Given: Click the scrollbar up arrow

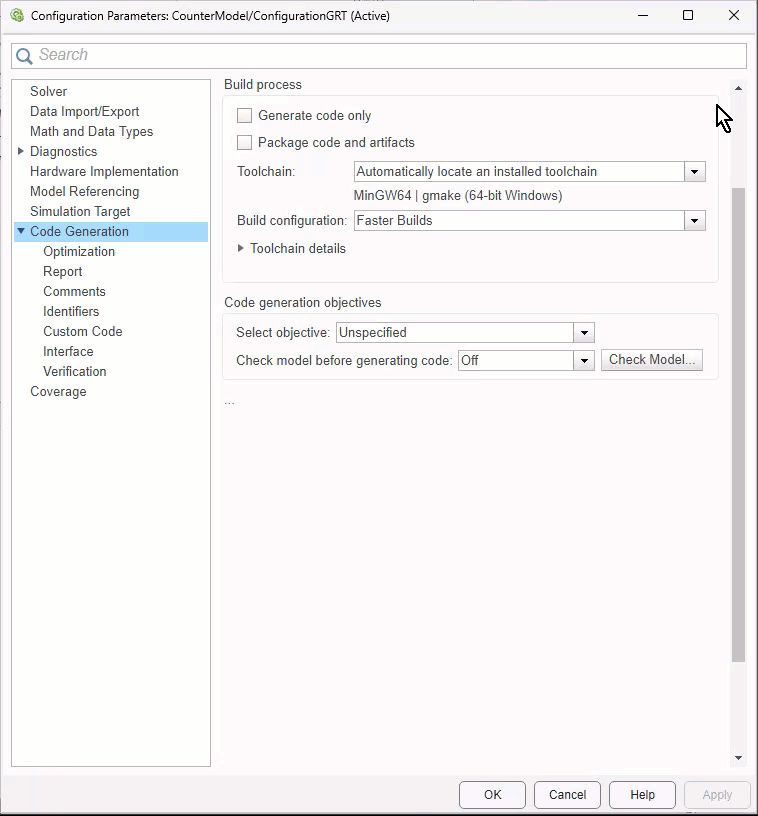Looking at the screenshot, I should 739,89.
